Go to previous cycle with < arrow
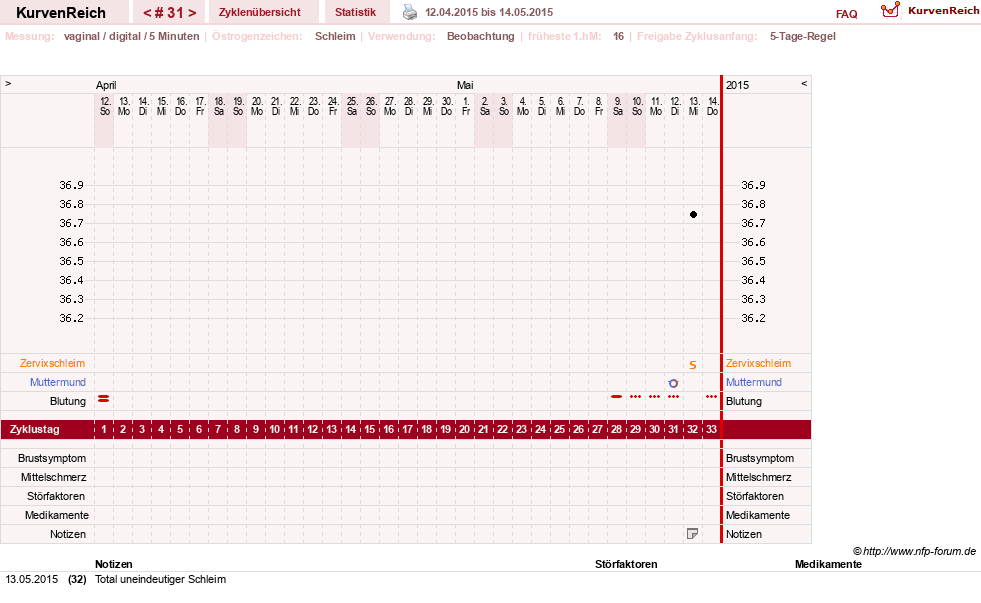Image resolution: width=981 pixels, height=603 pixels. (x=147, y=13)
